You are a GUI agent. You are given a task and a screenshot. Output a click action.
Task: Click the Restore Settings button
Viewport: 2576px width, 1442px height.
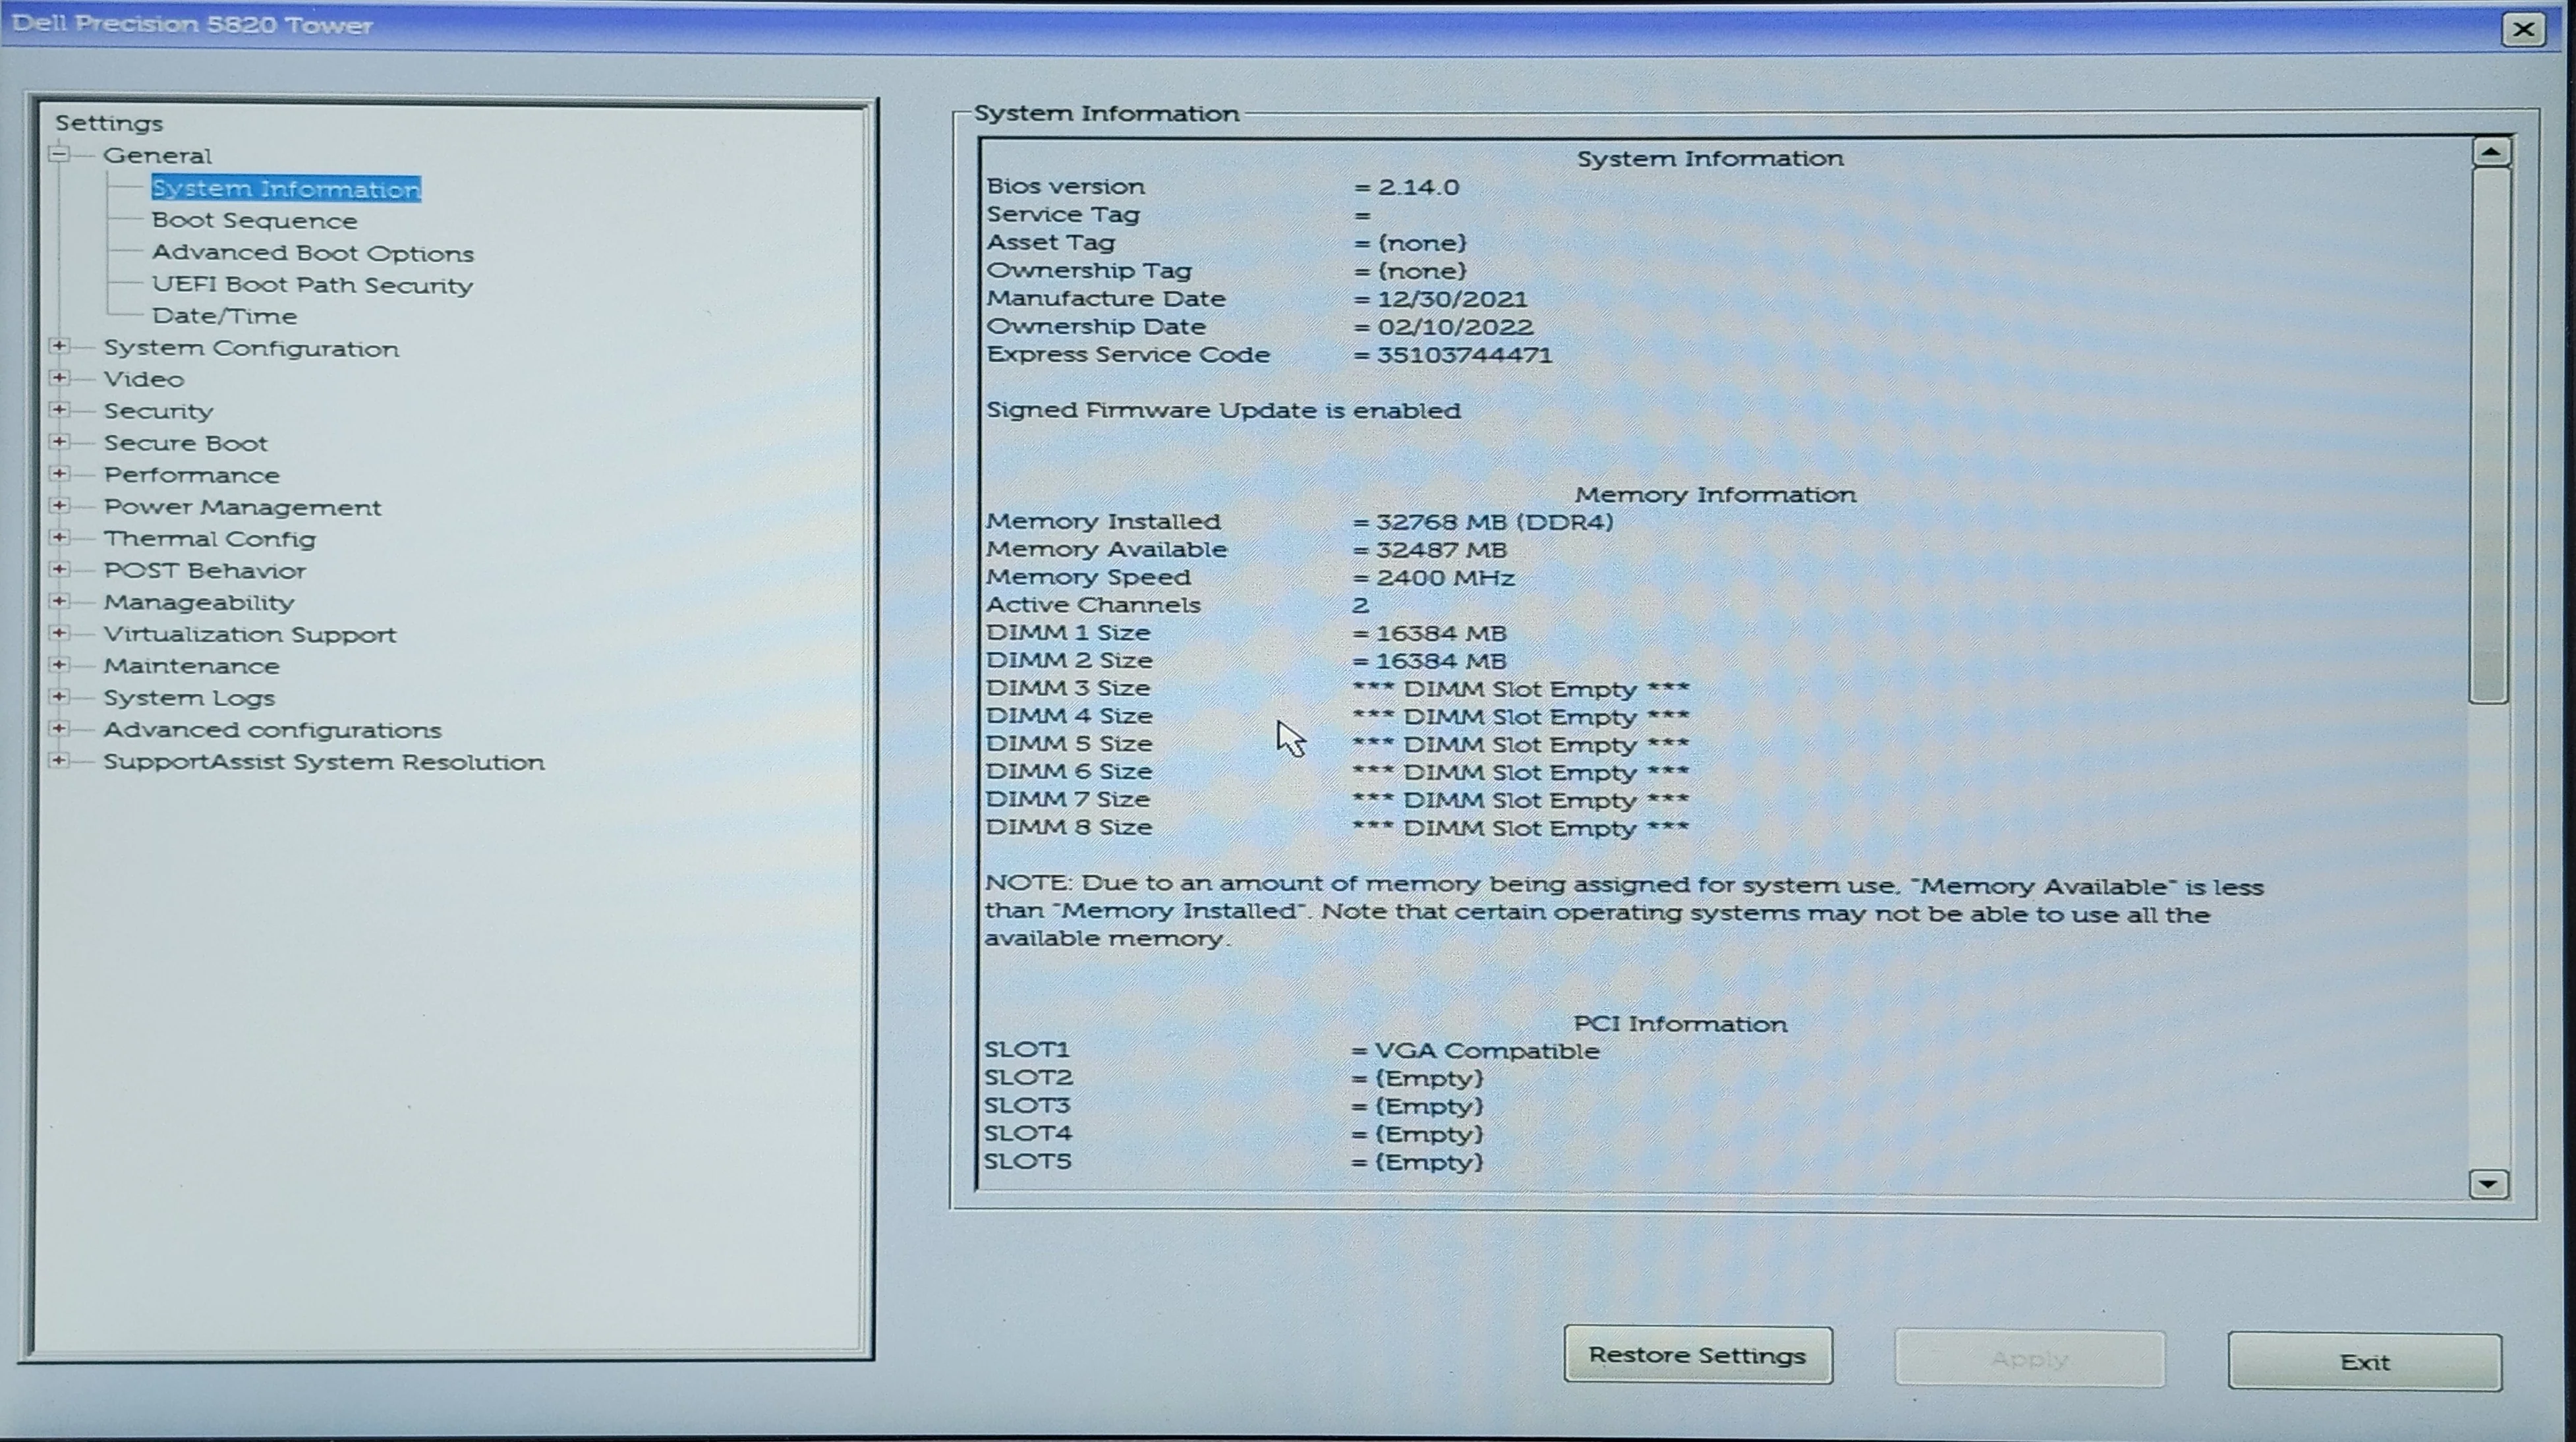click(1698, 1355)
